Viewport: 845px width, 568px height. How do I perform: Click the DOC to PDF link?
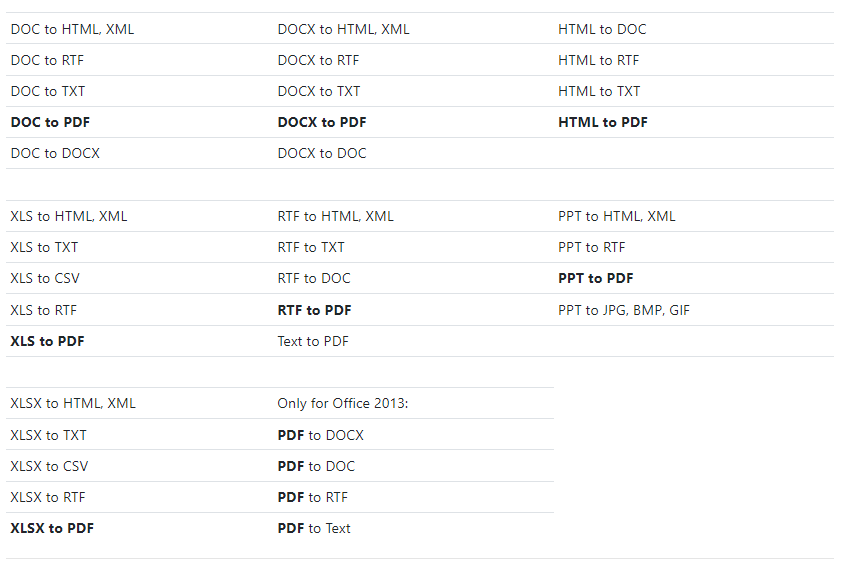(50, 122)
